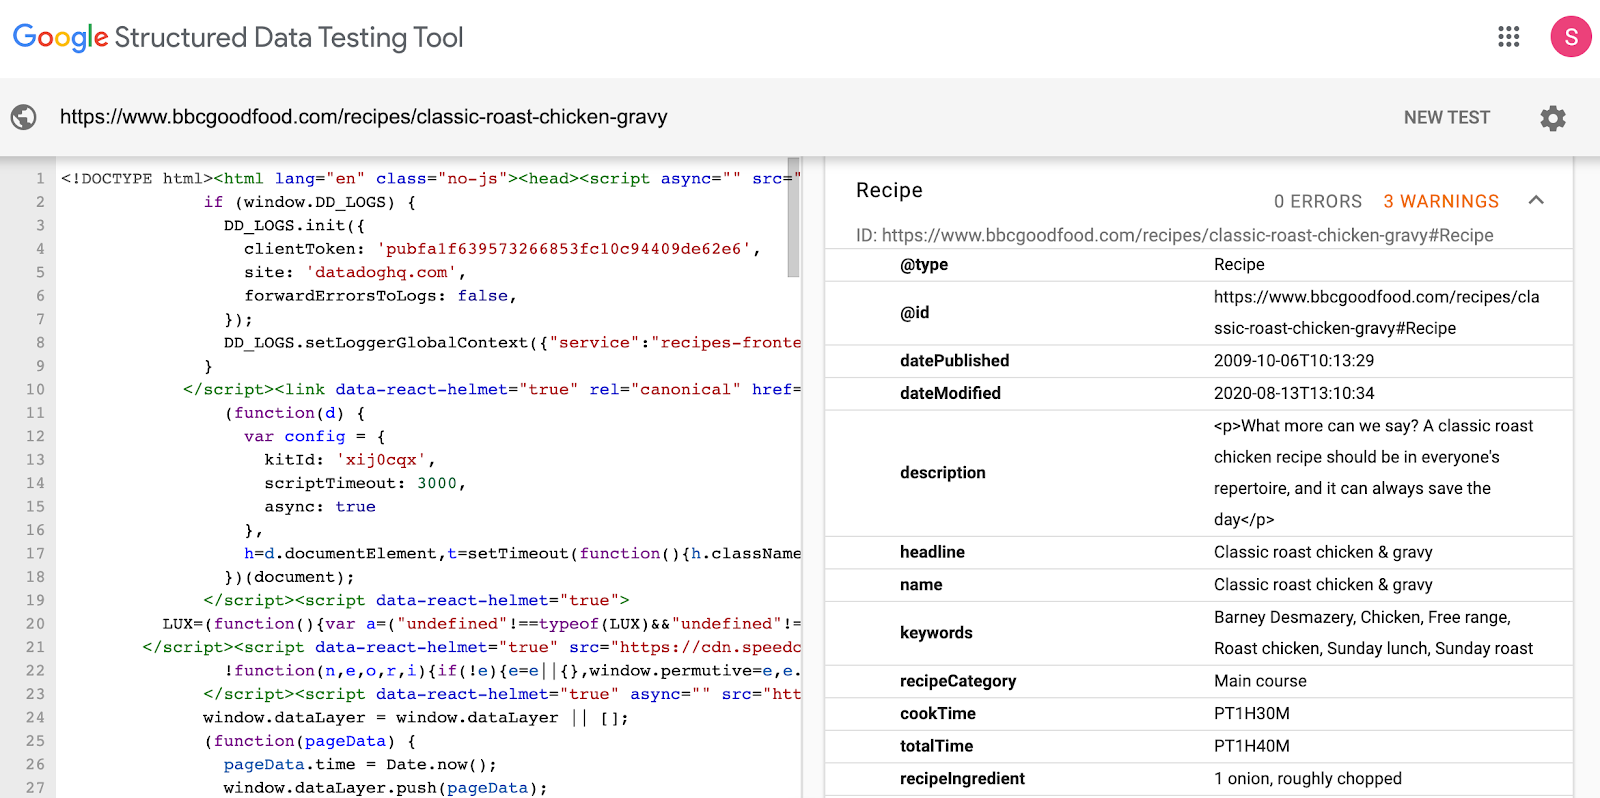Select the value 2020-08-13T13:10:34
This screenshot has height=798, width=1600.
pos(1294,393)
